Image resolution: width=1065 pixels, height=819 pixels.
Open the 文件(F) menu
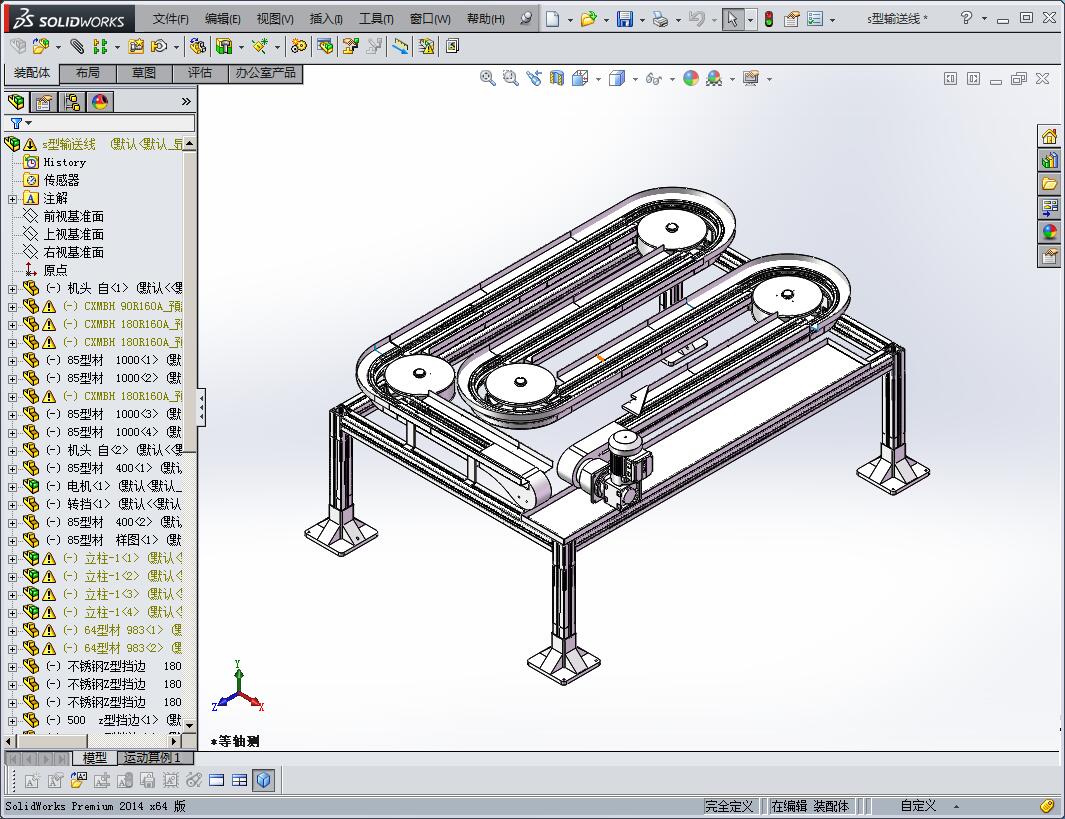coord(170,19)
